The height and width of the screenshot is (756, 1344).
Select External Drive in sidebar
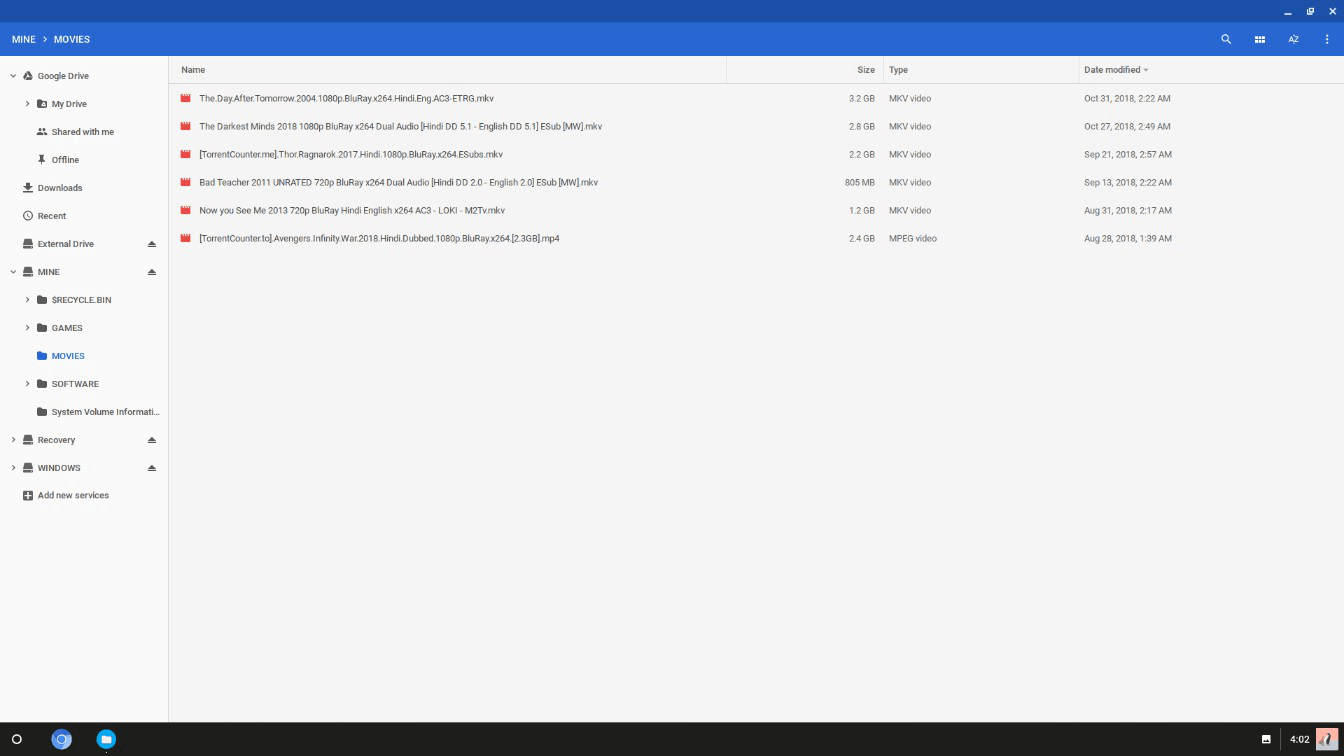tap(66, 244)
